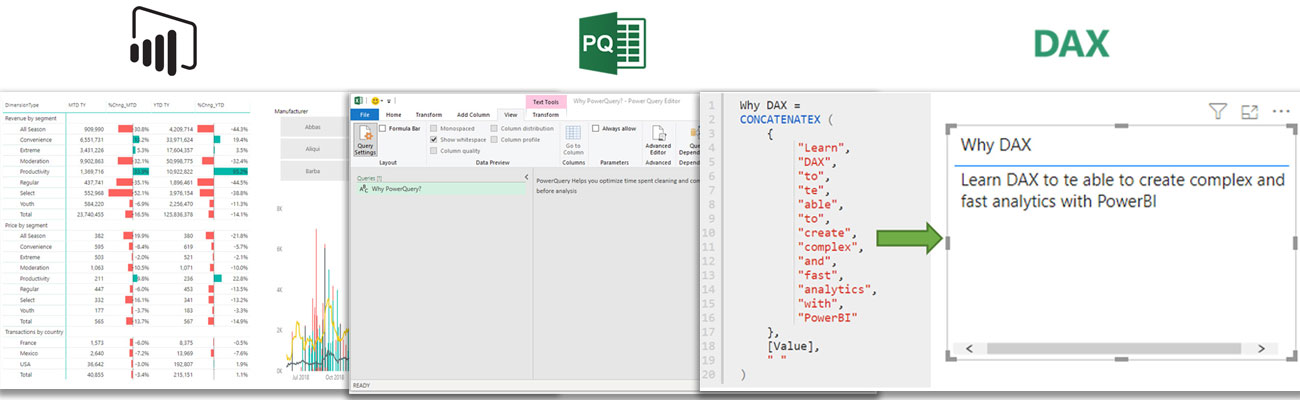
Task: Enable the Column distribution checkbox
Action: pyautogui.click(x=493, y=128)
